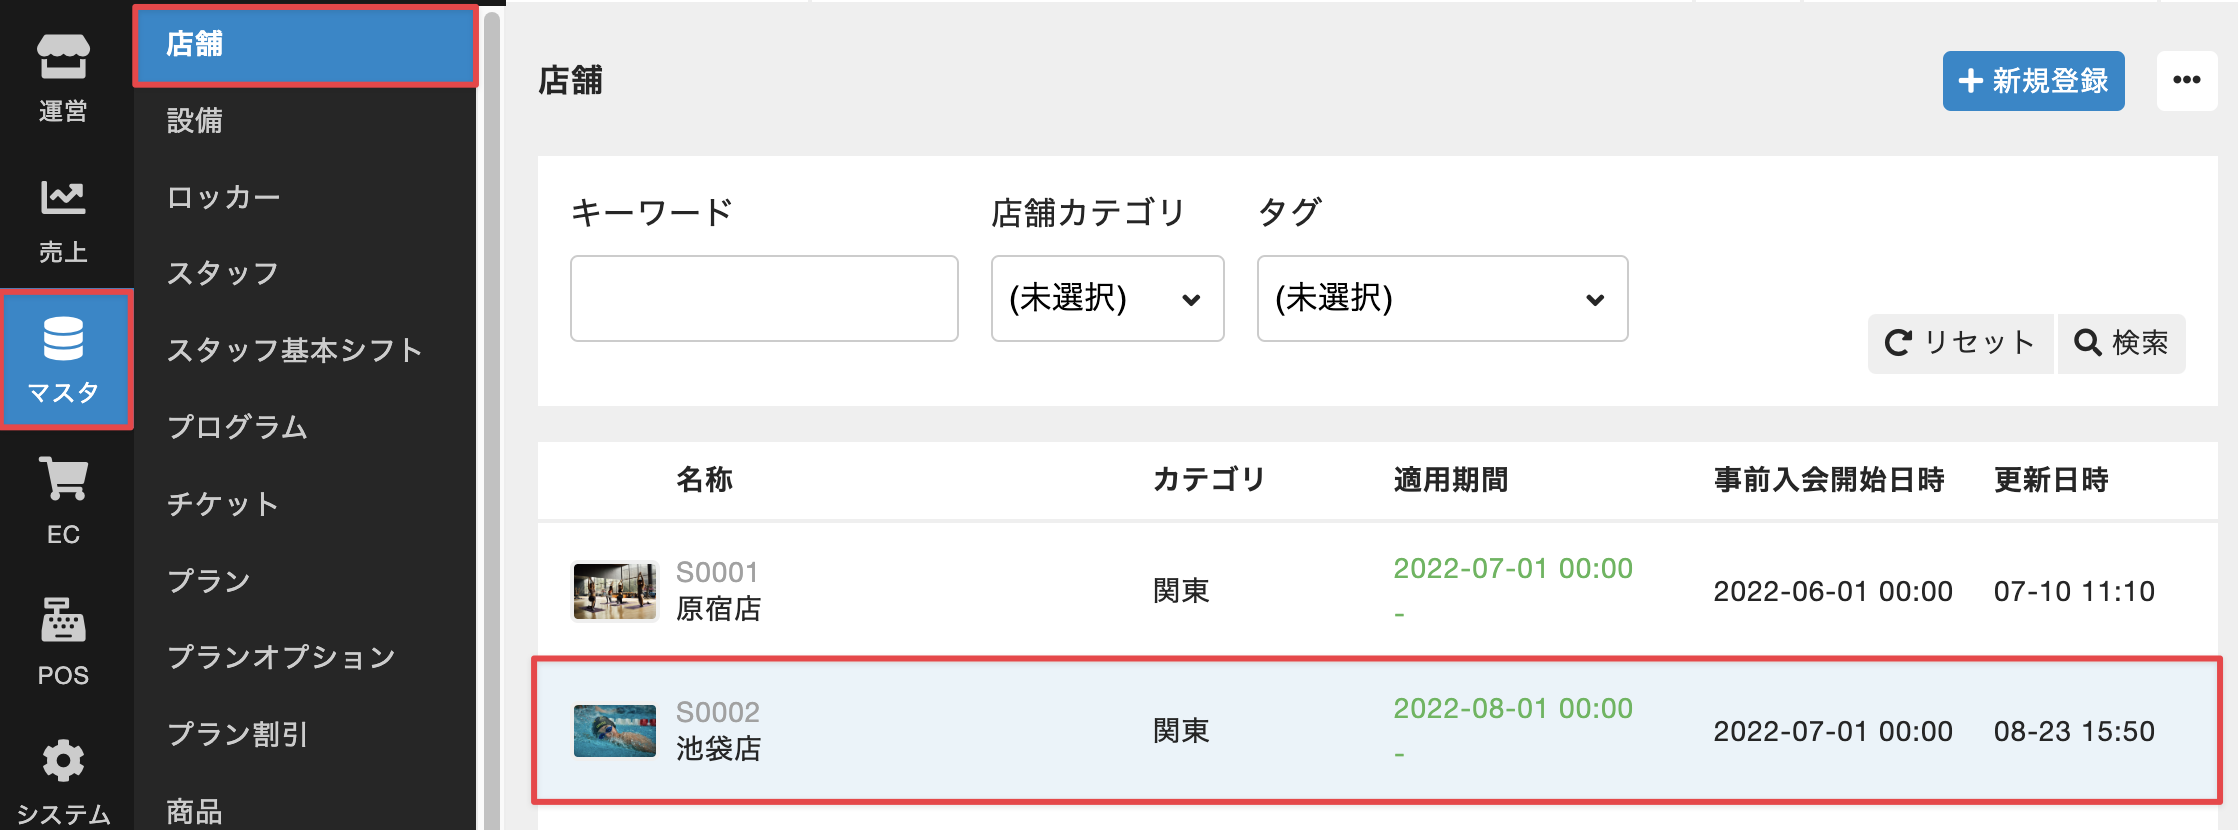The height and width of the screenshot is (830, 2238).
Task: Open the POS register section
Action: (63, 640)
